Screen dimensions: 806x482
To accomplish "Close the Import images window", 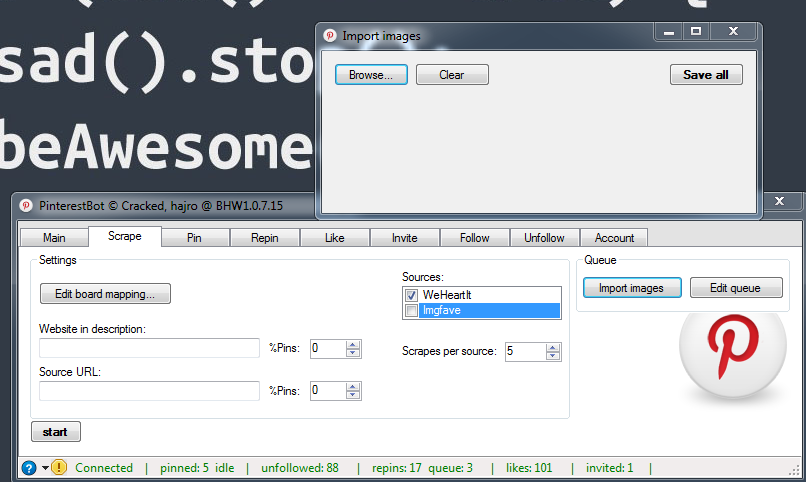I will [734, 32].
